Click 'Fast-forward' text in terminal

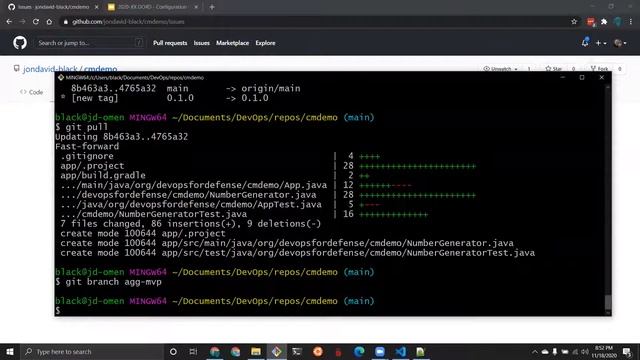click(x=87, y=146)
